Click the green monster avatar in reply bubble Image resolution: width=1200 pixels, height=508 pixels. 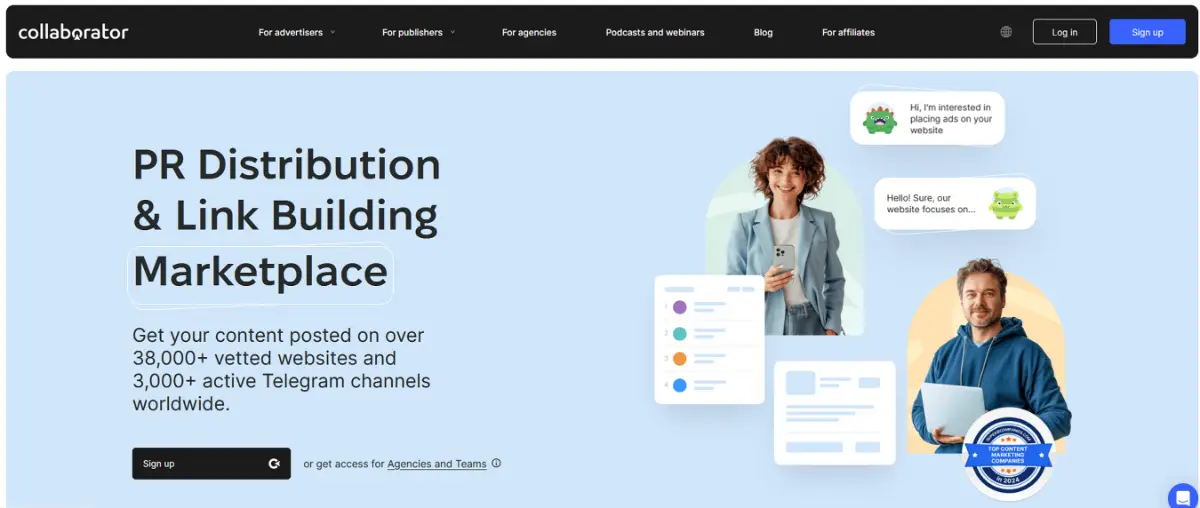click(1005, 204)
